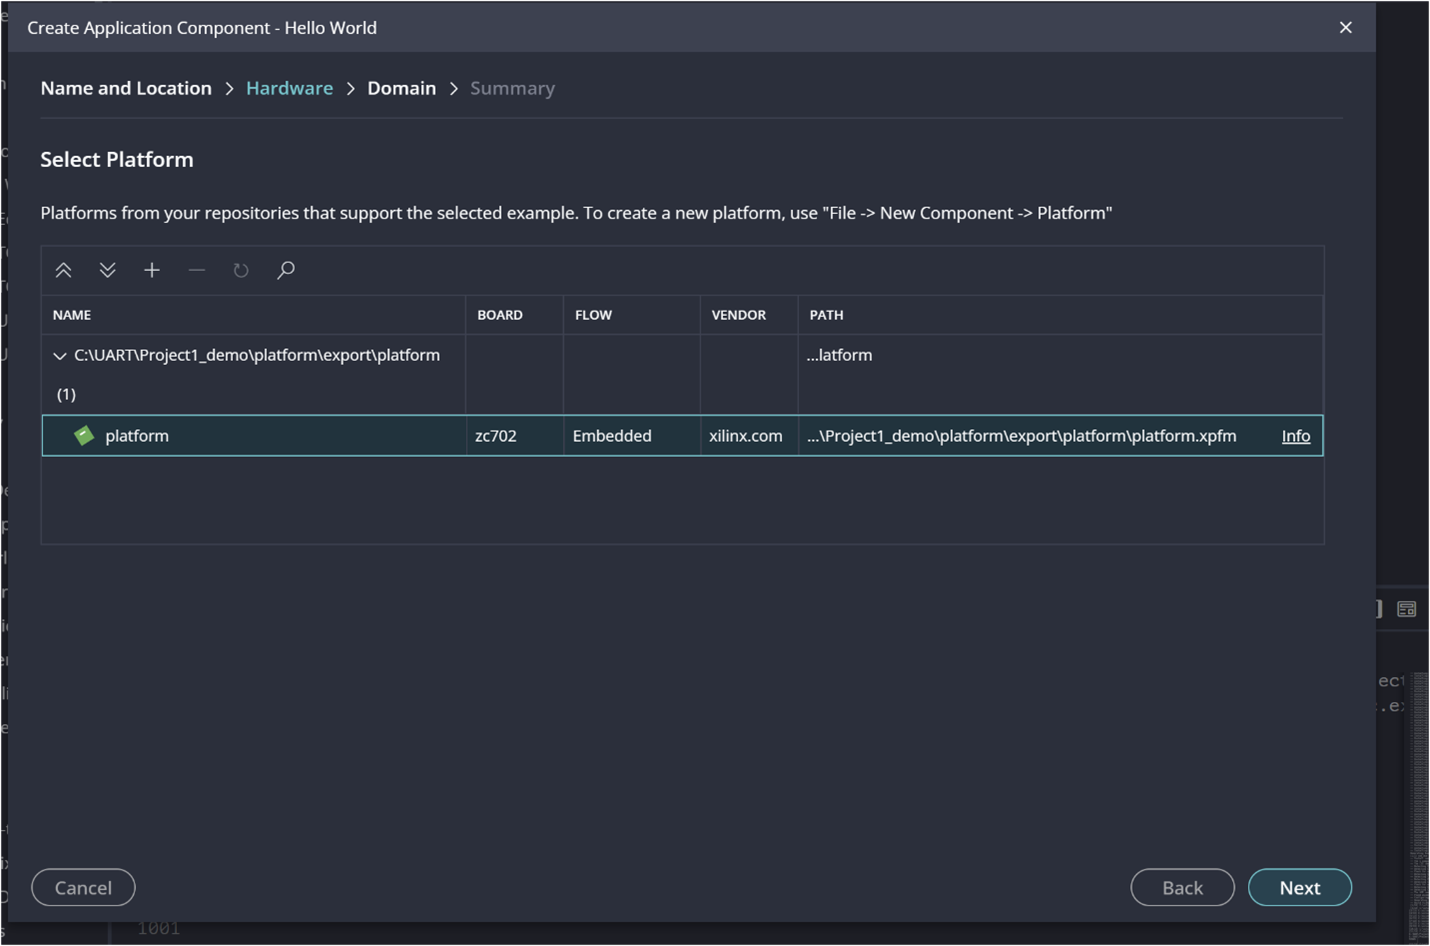Image resolution: width=1430 pixels, height=946 pixels.
Task: Open the Info link for the platform
Action: click(1294, 435)
